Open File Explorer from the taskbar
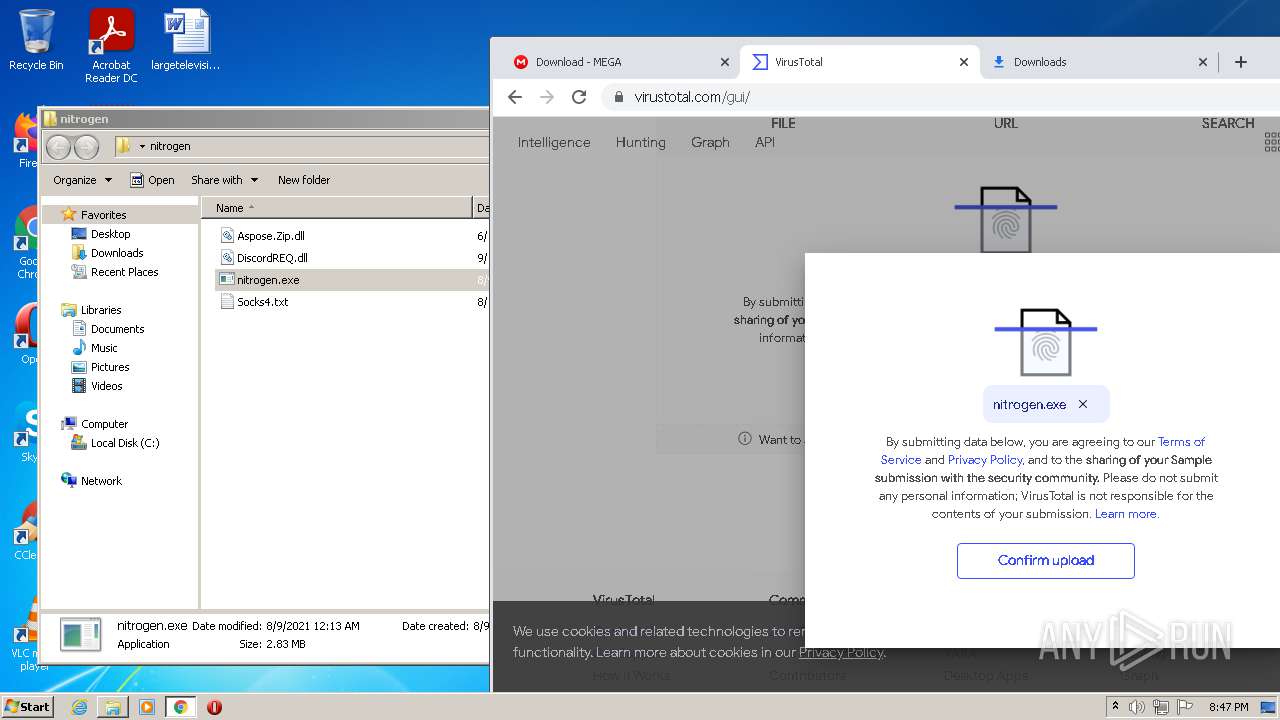Viewport: 1280px width, 720px height. (x=113, y=707)
